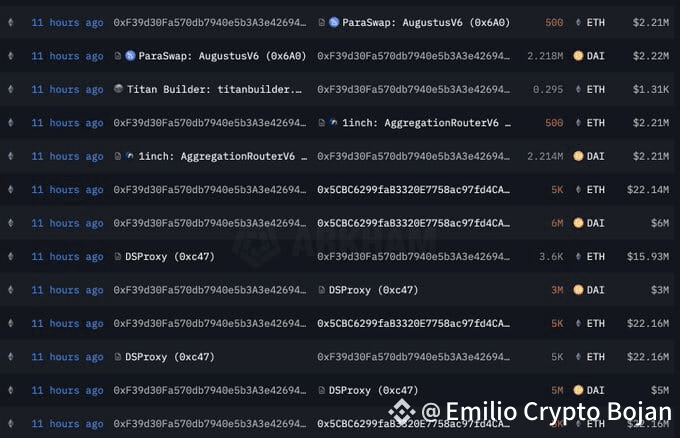
Task: Click the contract document icon before first DSProxy sender
Action: point(118,256)
